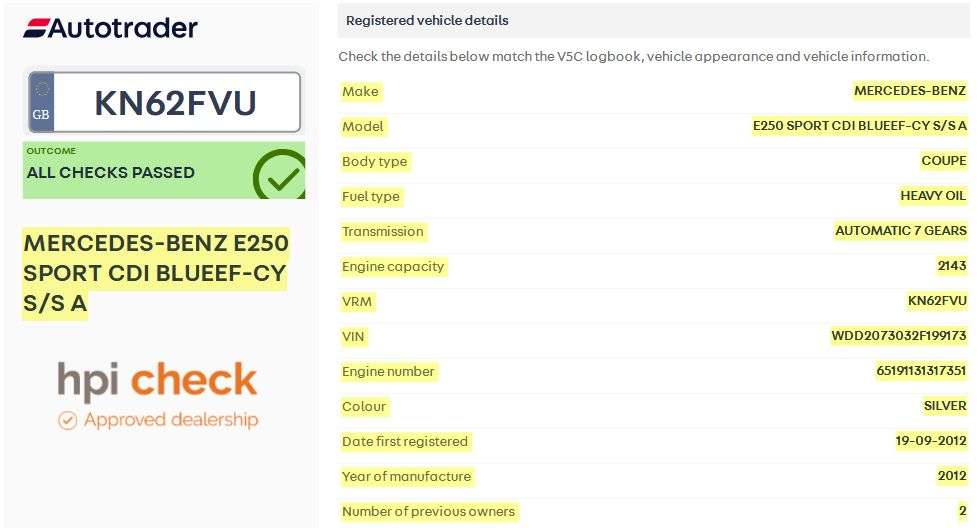
Task: Select the KN62FVU number plate
Action: (x=176, y=102)
